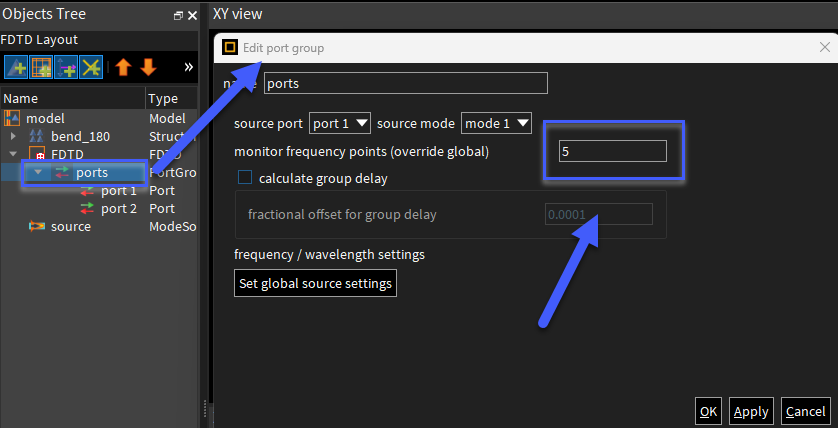Click the 'Objects Tree' panel title

(x=44, y=14)
